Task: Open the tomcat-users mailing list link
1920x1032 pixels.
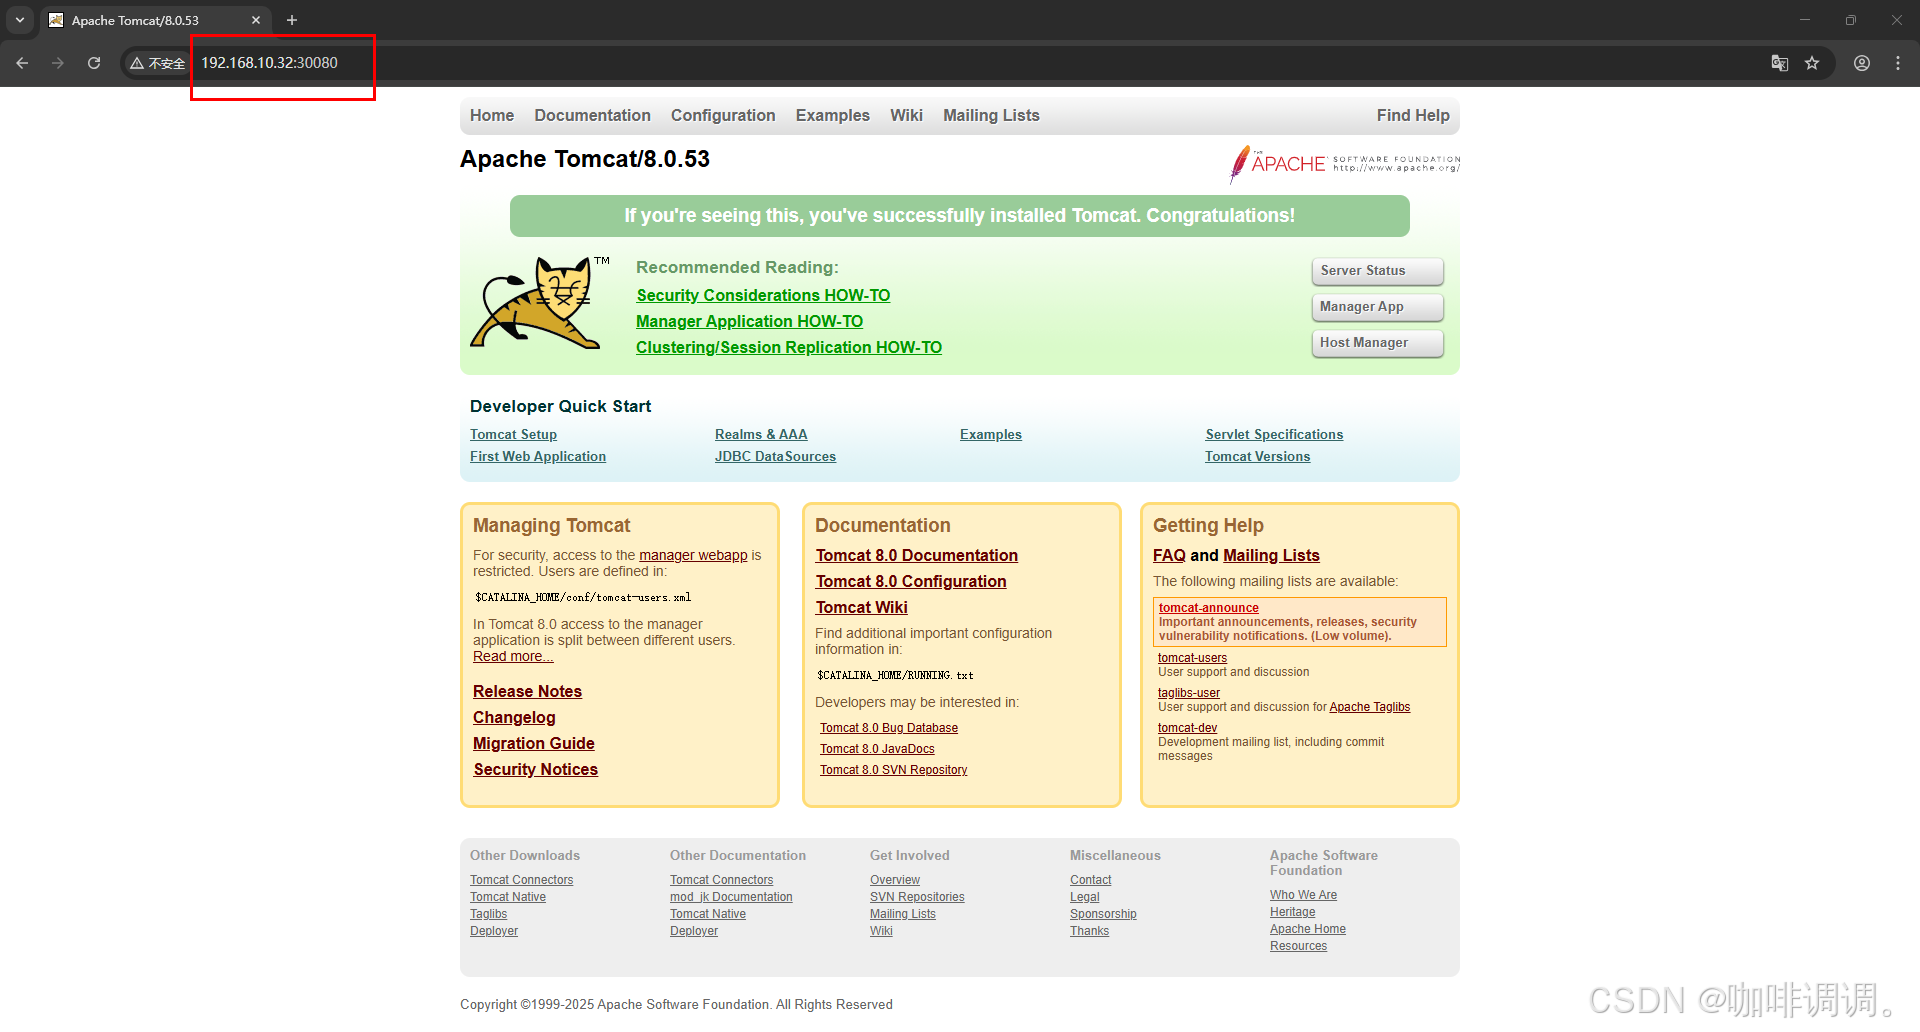Action: pyautogui.click(x=1192, y=658)
